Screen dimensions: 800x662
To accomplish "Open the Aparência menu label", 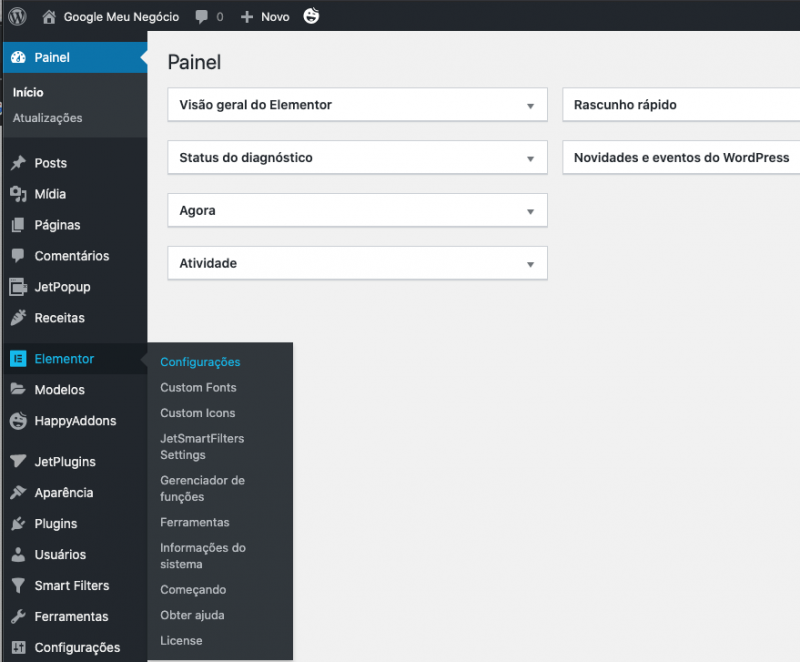I will click(x=64, y=493).
